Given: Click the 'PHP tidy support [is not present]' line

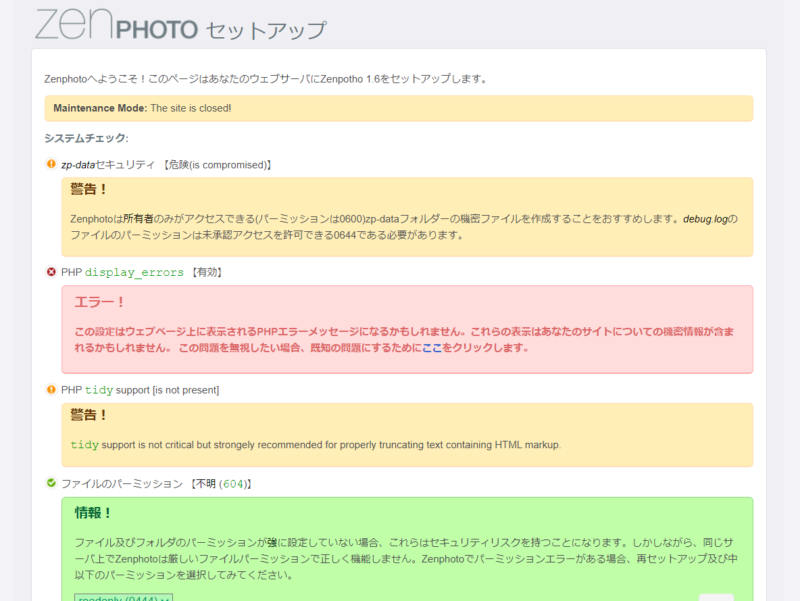Looking at the screenshot, I should pyautogui.click(x=140, y=390).
